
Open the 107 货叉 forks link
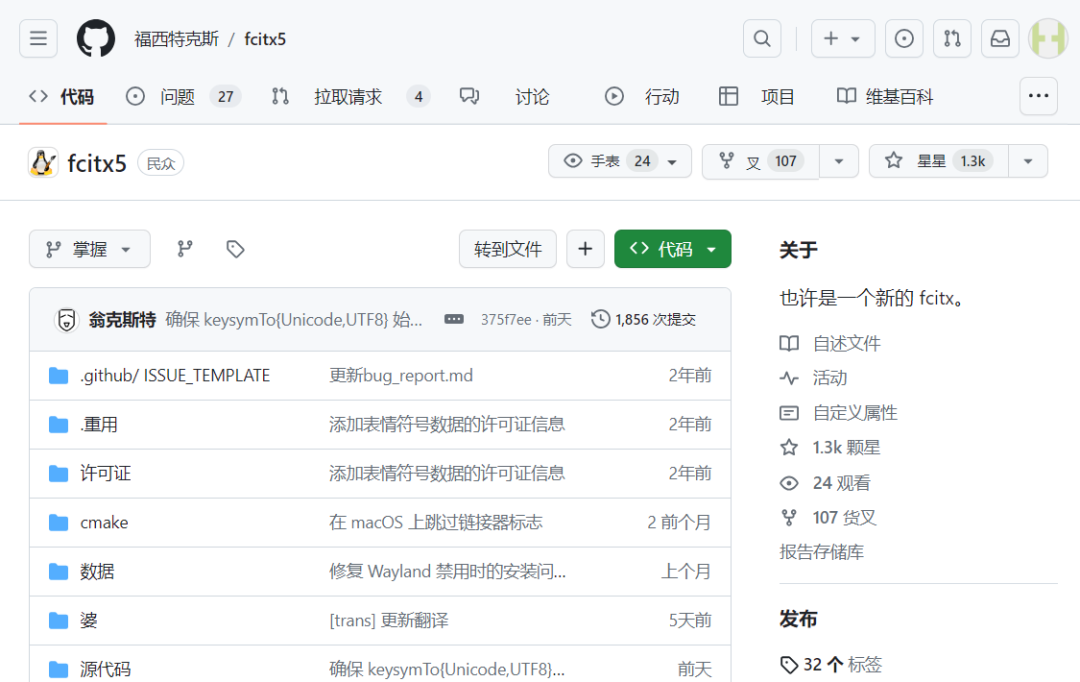tap(828, 517)
